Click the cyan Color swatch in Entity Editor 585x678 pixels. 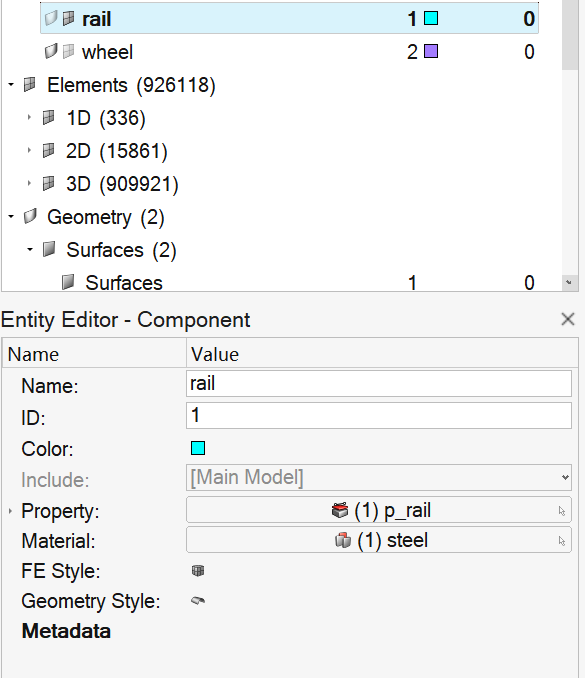198,448
